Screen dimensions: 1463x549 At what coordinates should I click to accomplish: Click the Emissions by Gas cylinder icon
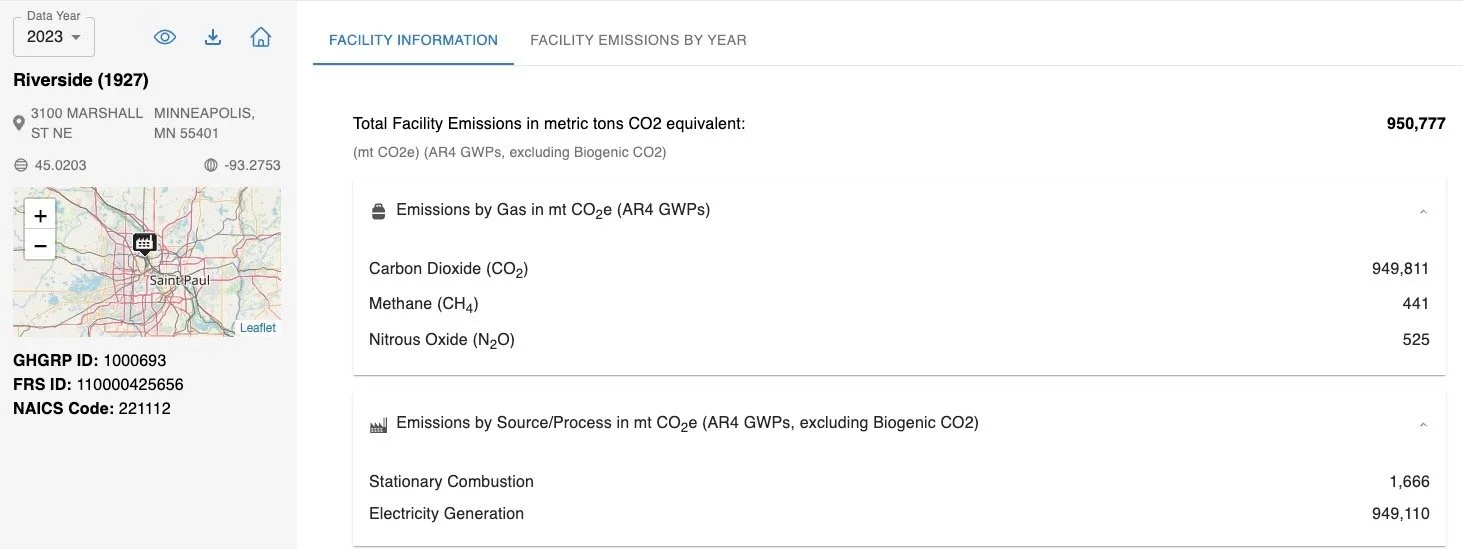(x=378, y=211)
